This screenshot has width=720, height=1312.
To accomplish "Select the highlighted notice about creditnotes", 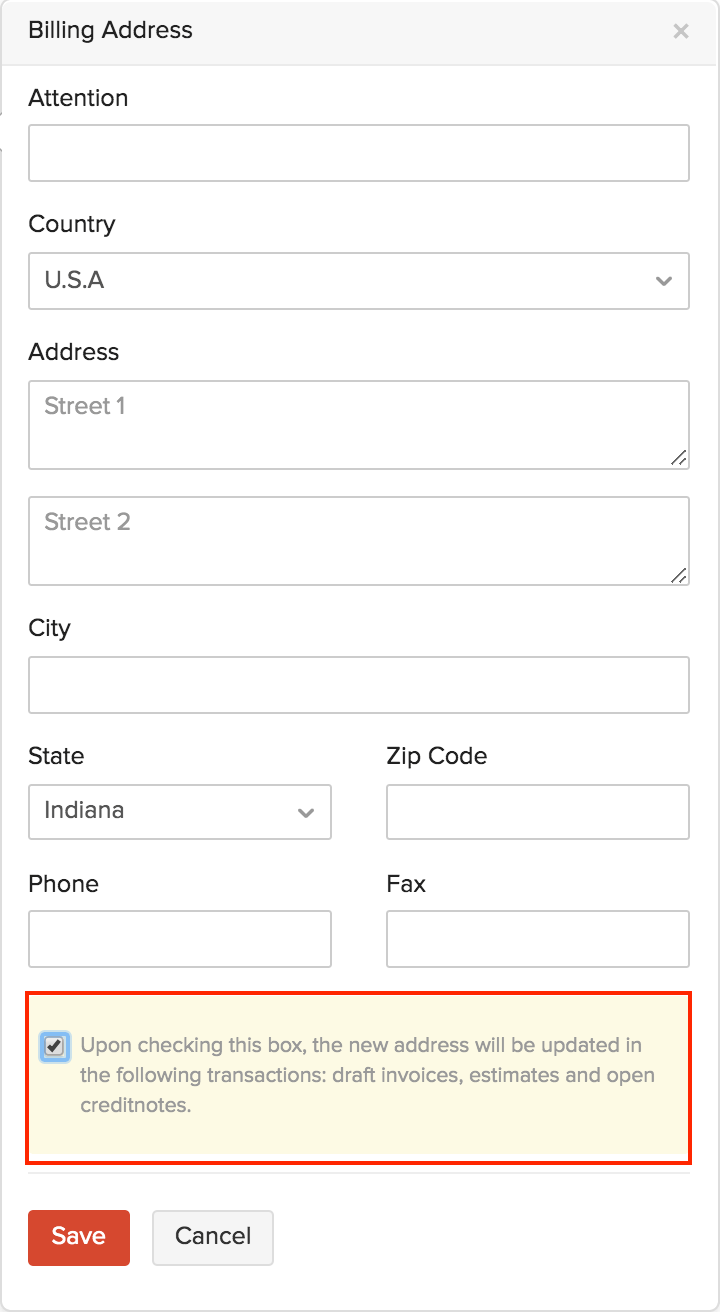I will pyautogui.click(x=359, y=1075).
